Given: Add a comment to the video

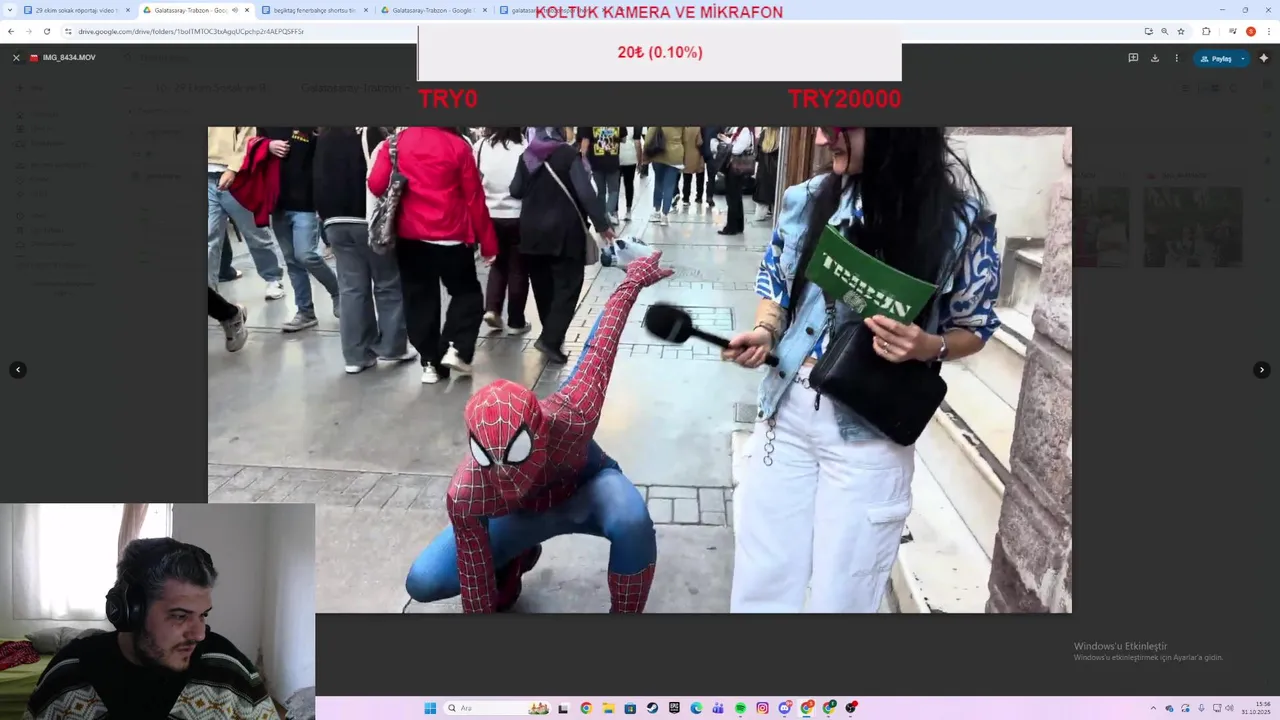Looking at the screenshot, I should [x=1133, y=58].
